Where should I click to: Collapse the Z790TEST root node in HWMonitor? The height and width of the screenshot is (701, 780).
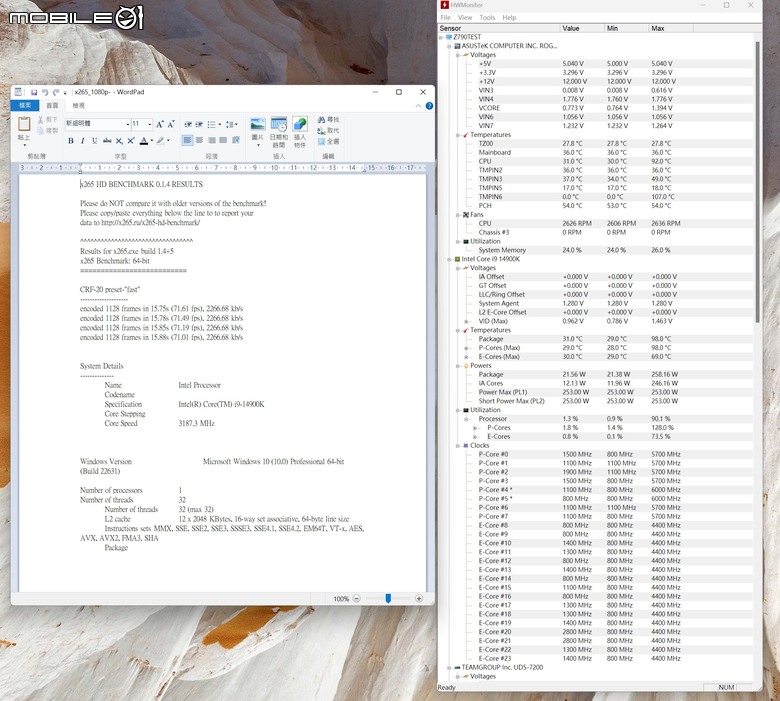tap(441, 37)
